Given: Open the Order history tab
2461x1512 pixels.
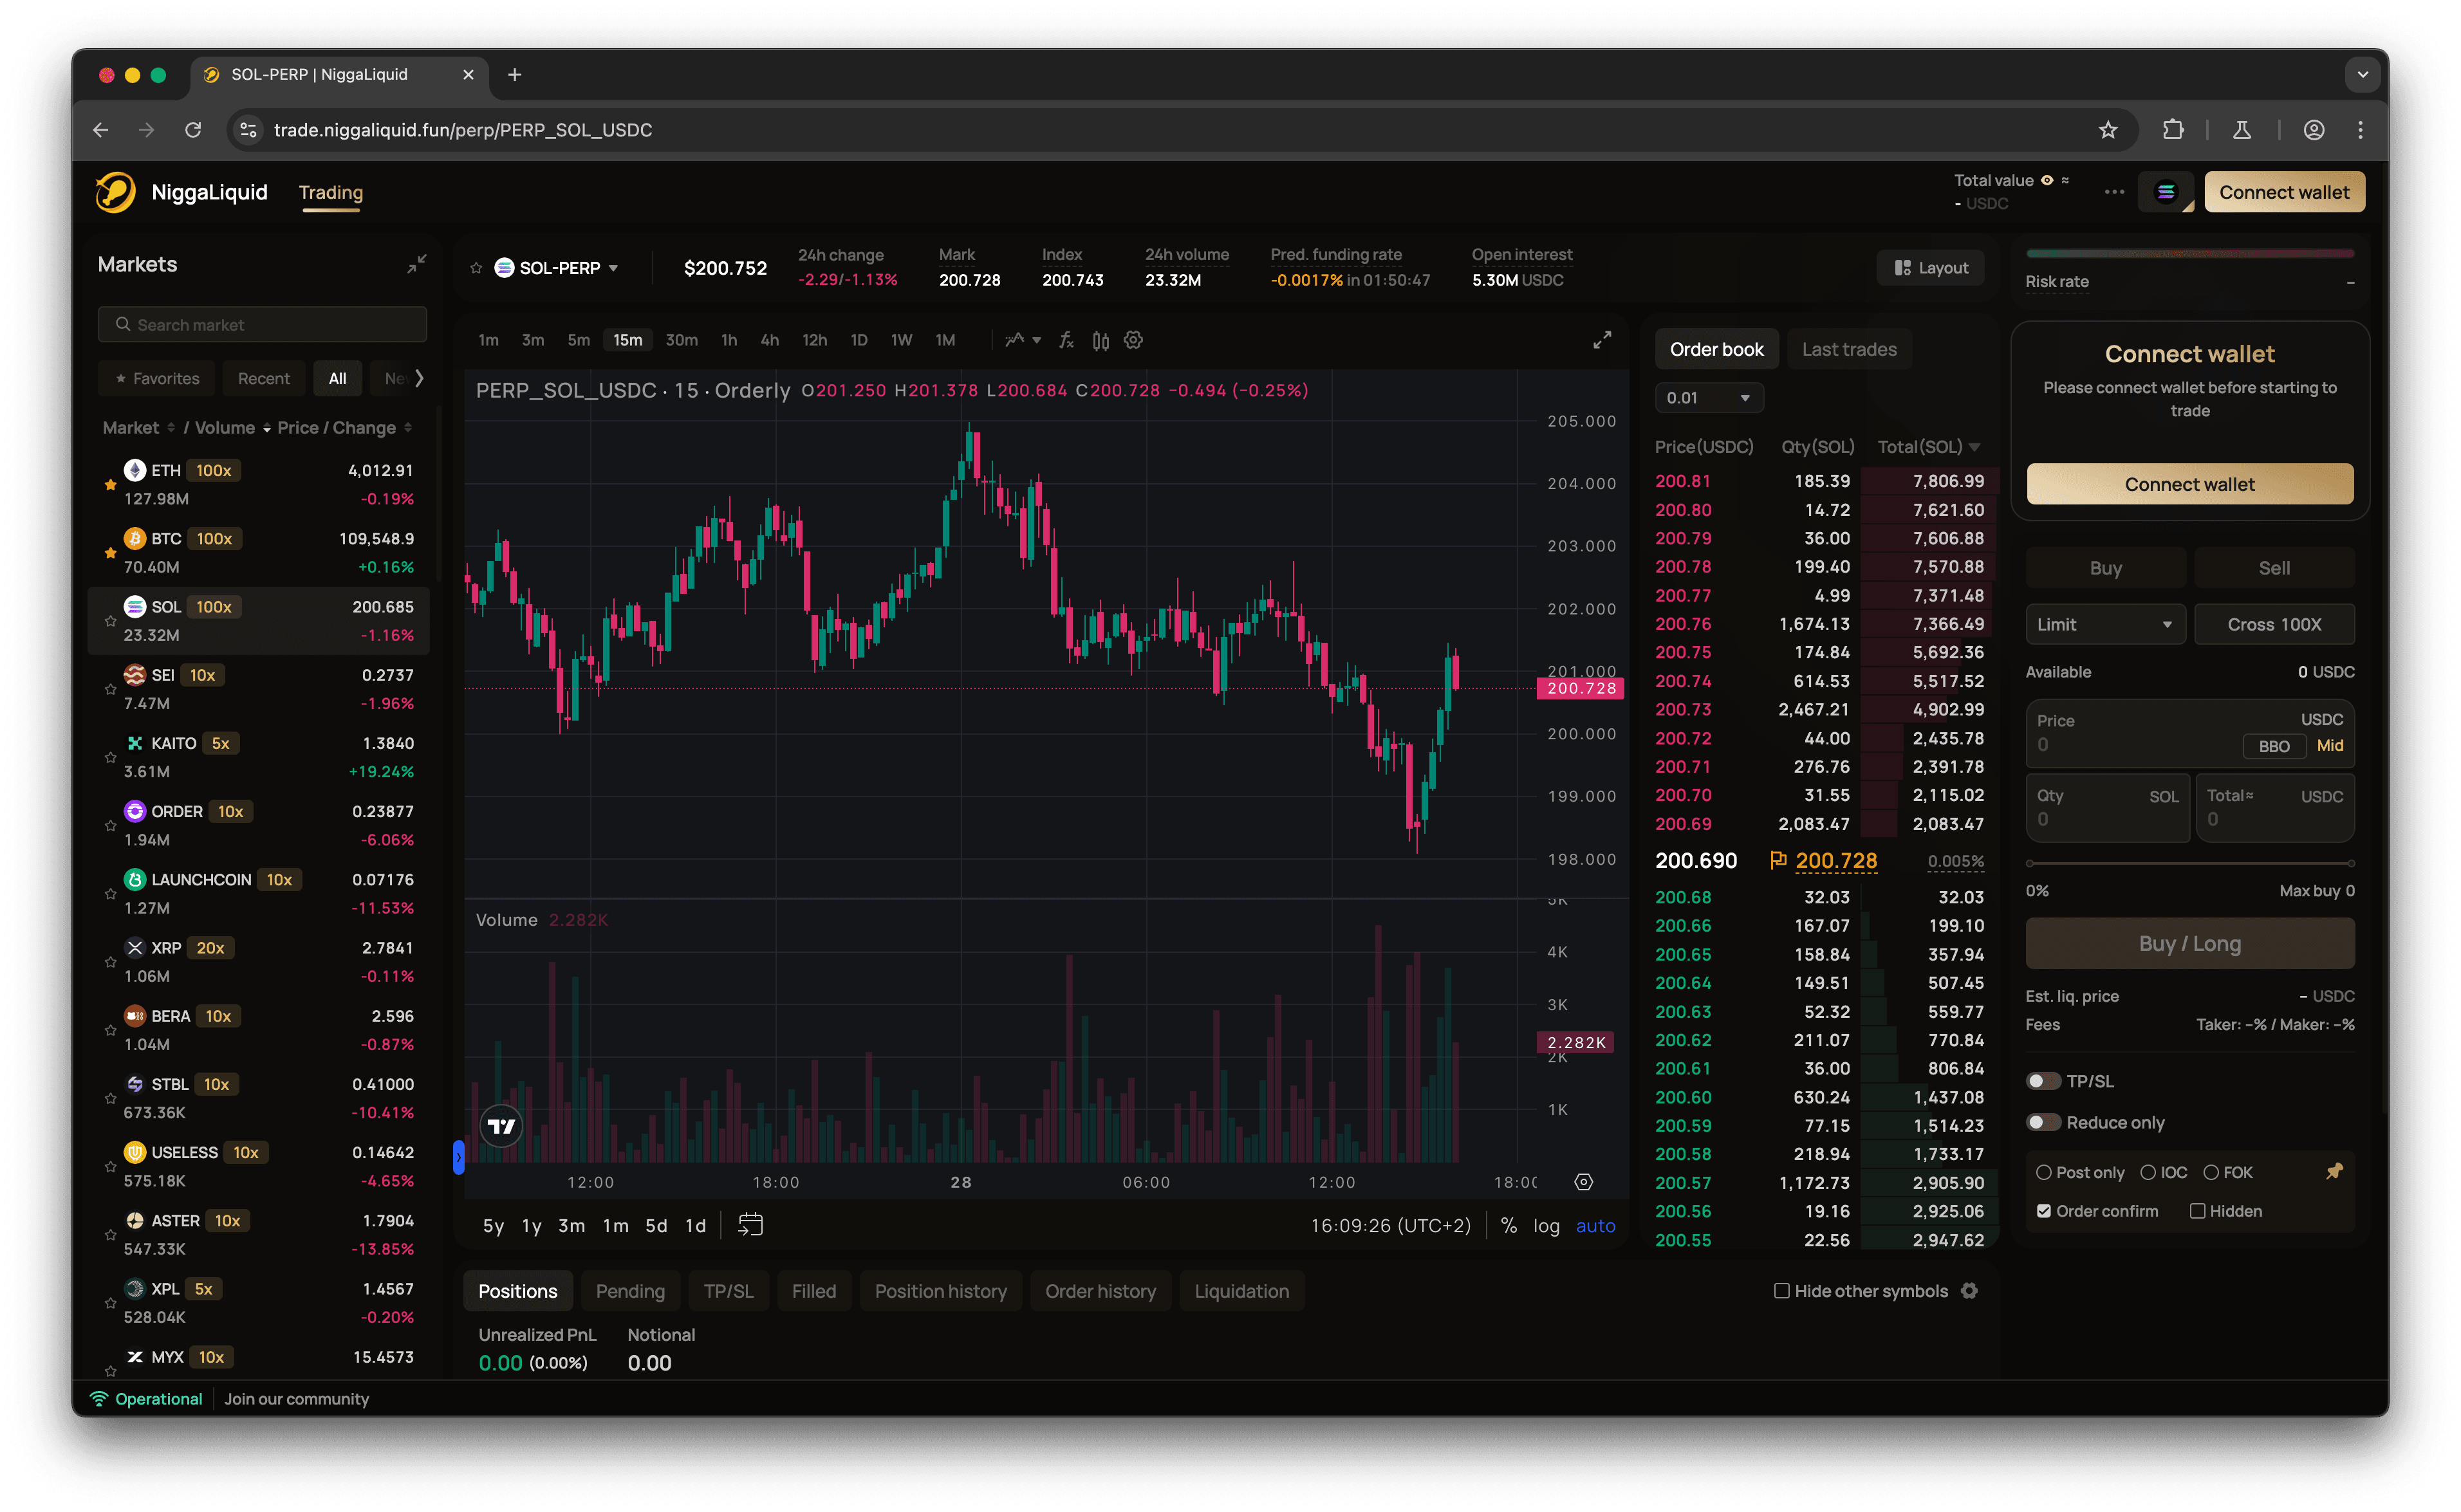Looking at the screenshot, I should (x=1100, y=1291).
